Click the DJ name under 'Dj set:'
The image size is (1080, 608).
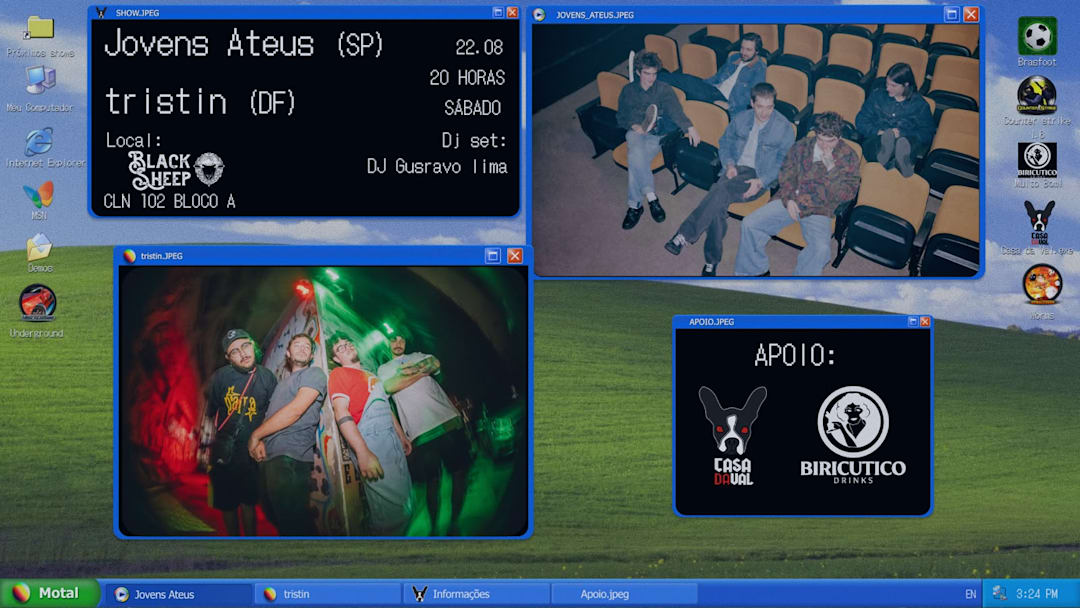pos(437,167)
